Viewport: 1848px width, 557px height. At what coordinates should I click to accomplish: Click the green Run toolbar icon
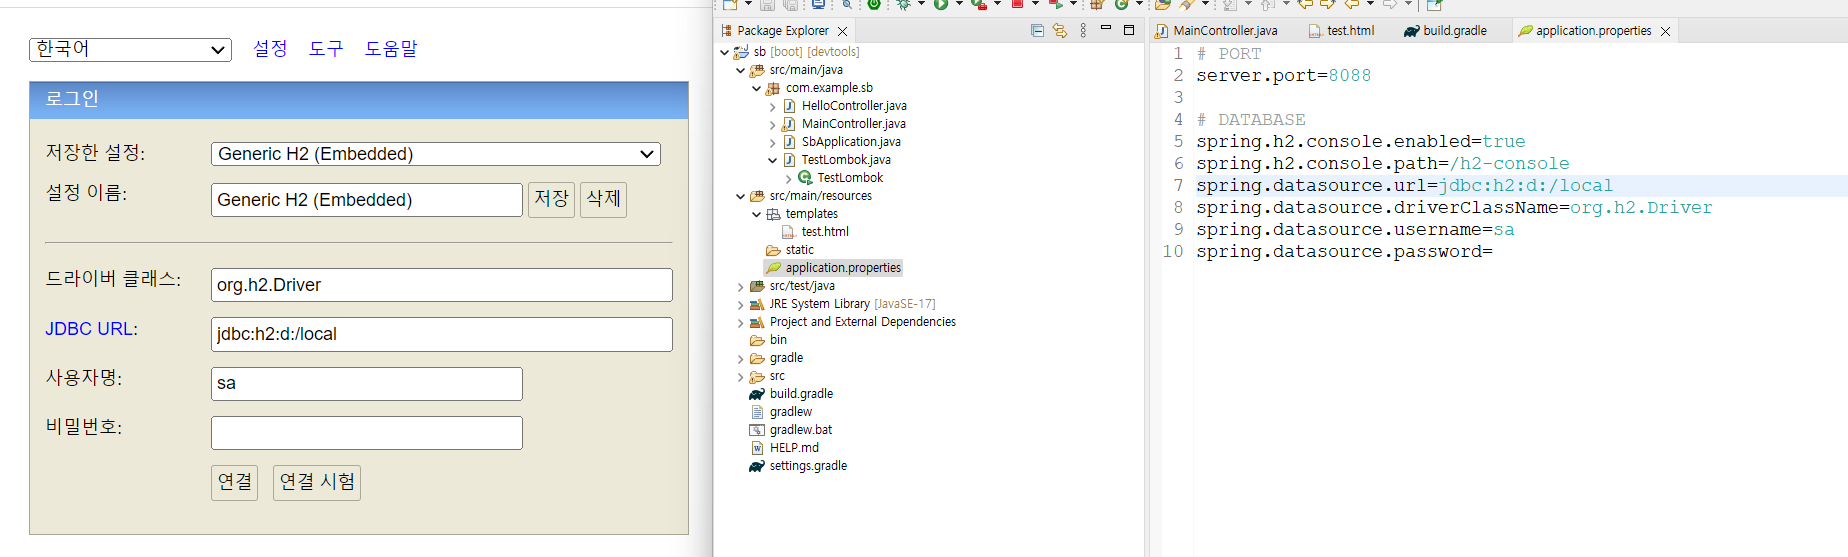click(941, 5)
